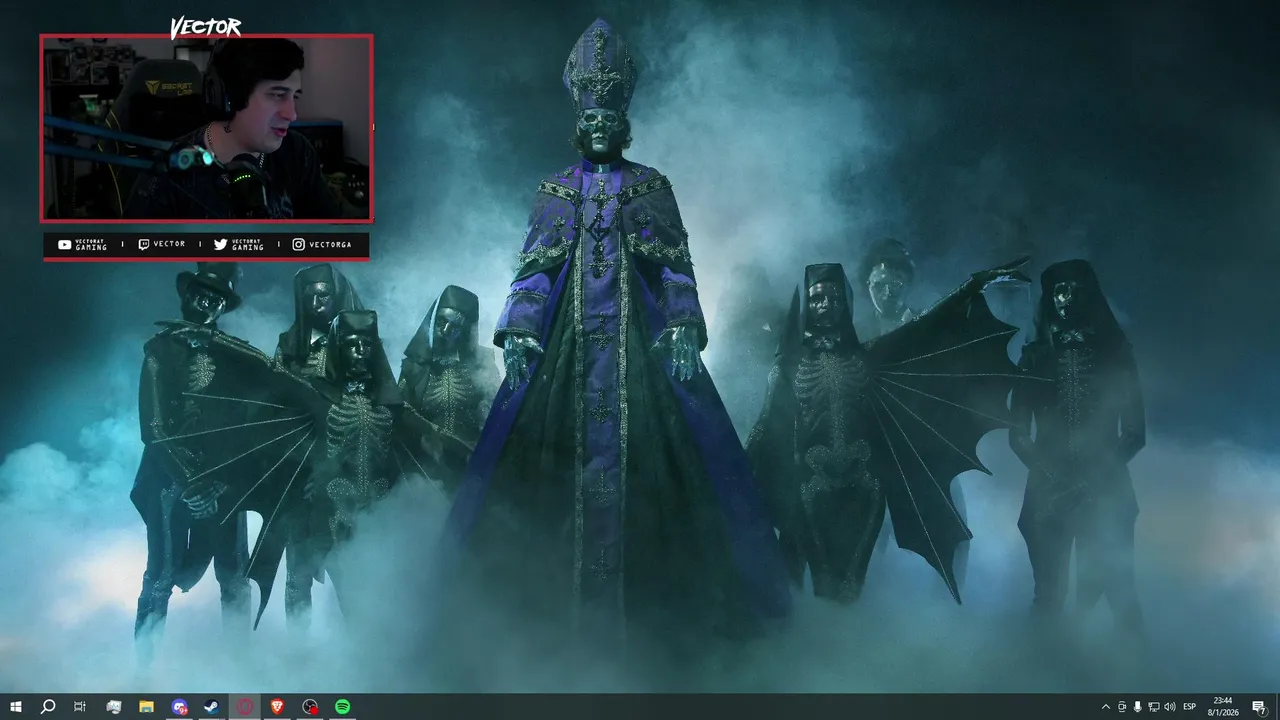Open Steam from the taskbar
This screenshot has height=720, width=1280.
(212, 707)
